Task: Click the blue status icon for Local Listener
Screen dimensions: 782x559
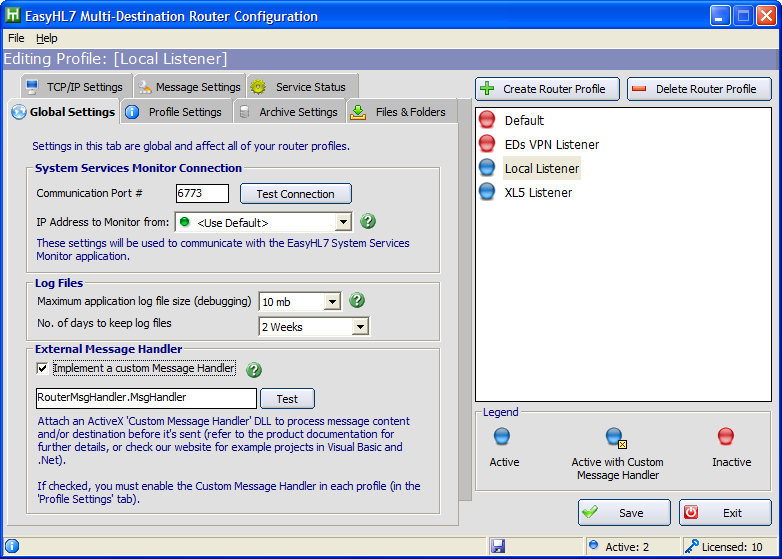Action: [x=487, y=168]
